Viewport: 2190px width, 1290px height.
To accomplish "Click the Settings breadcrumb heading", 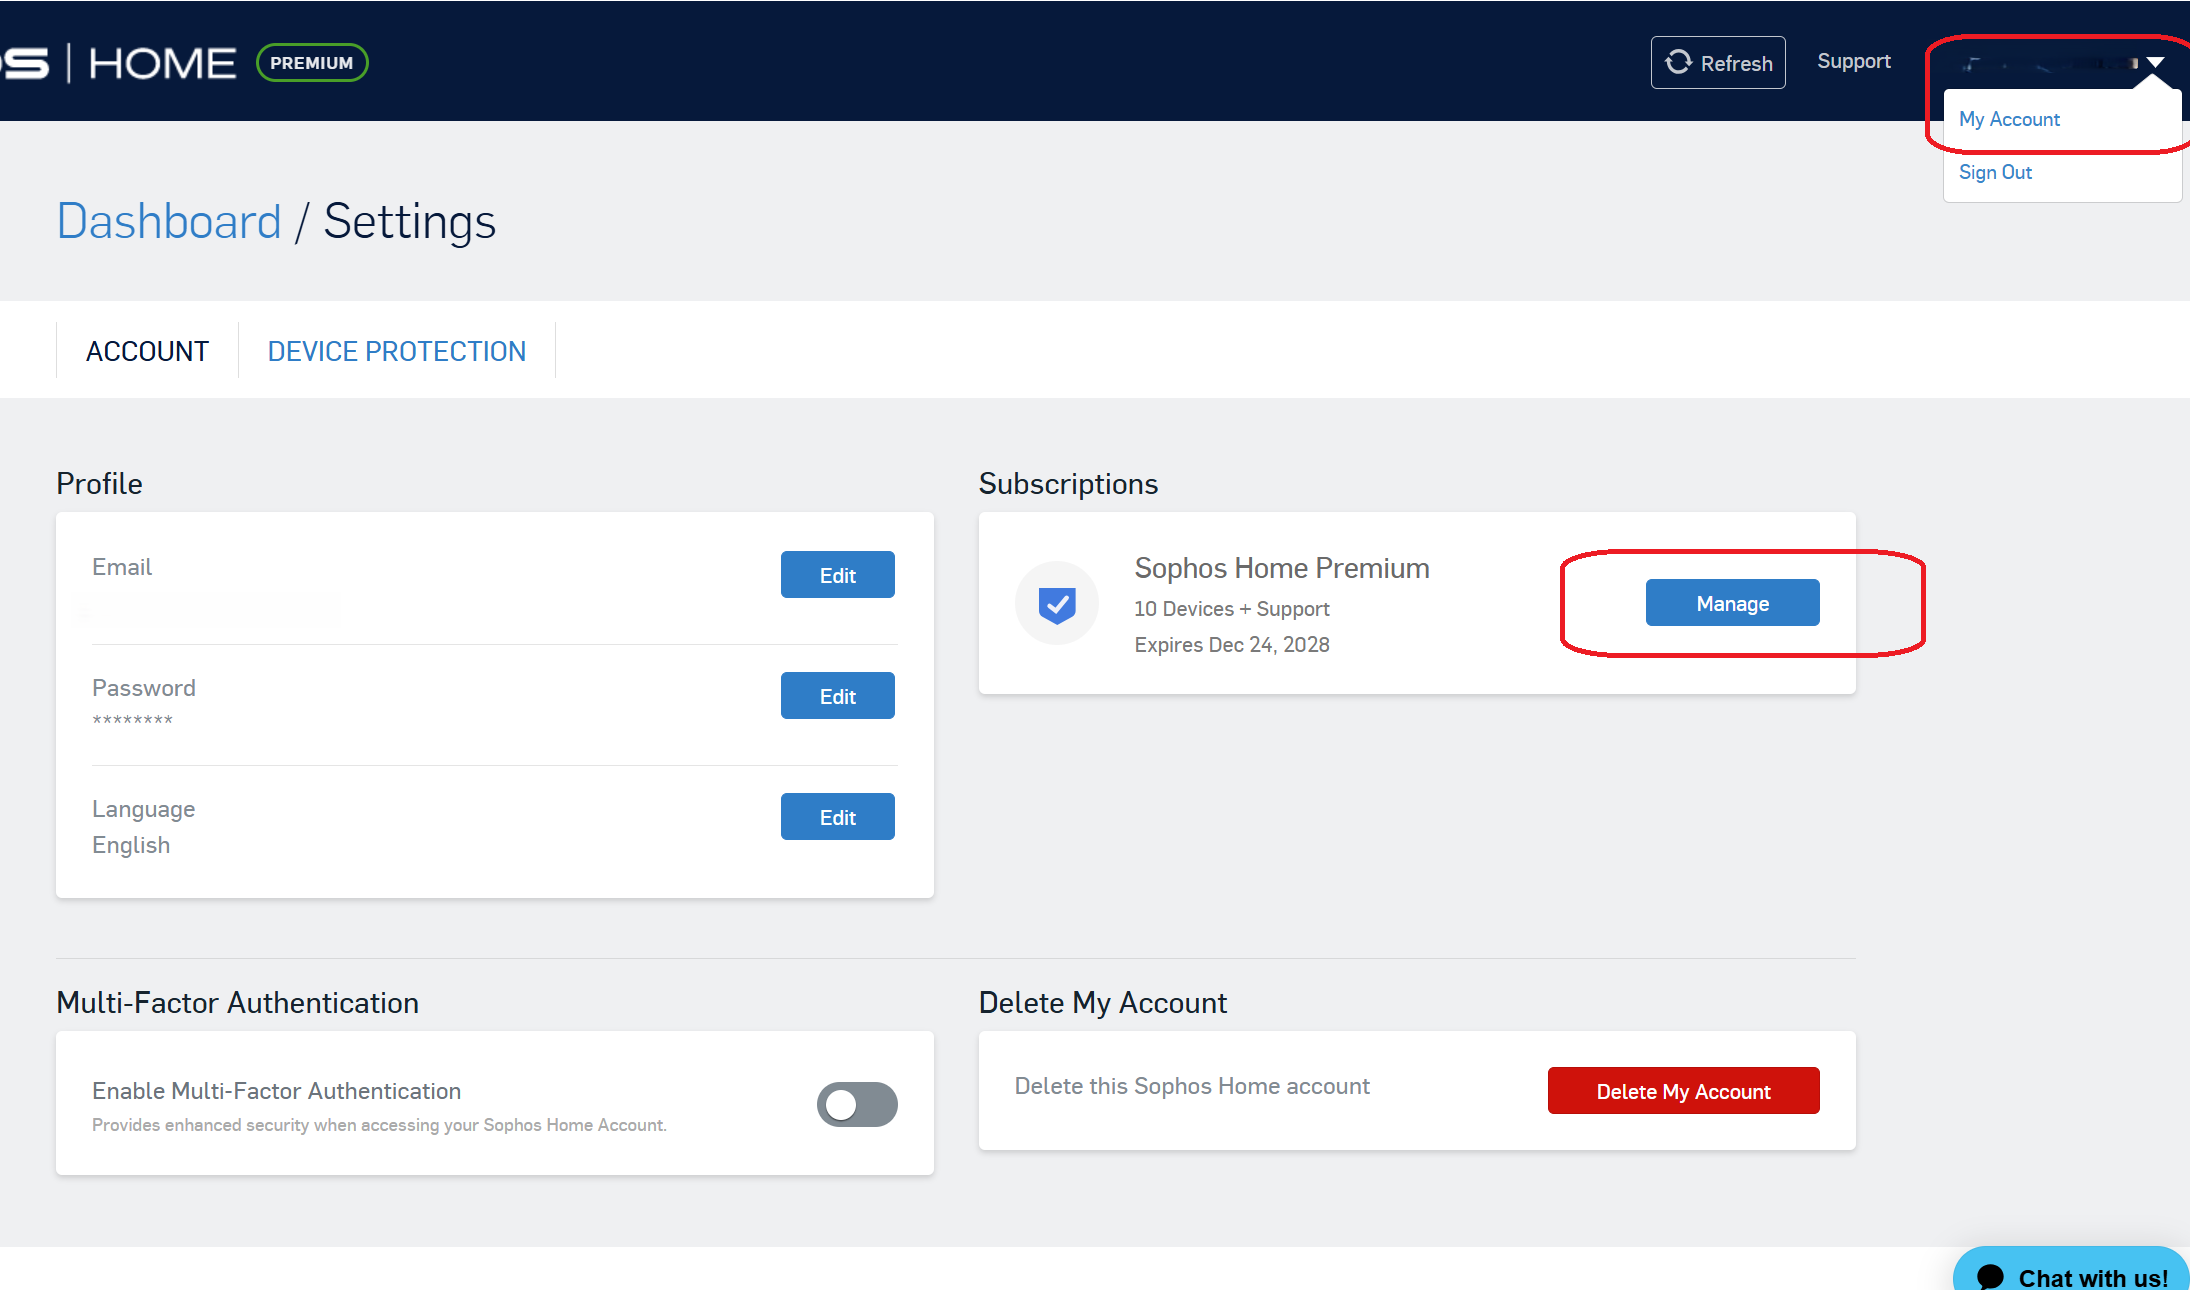I will click(x=410, y=221).
